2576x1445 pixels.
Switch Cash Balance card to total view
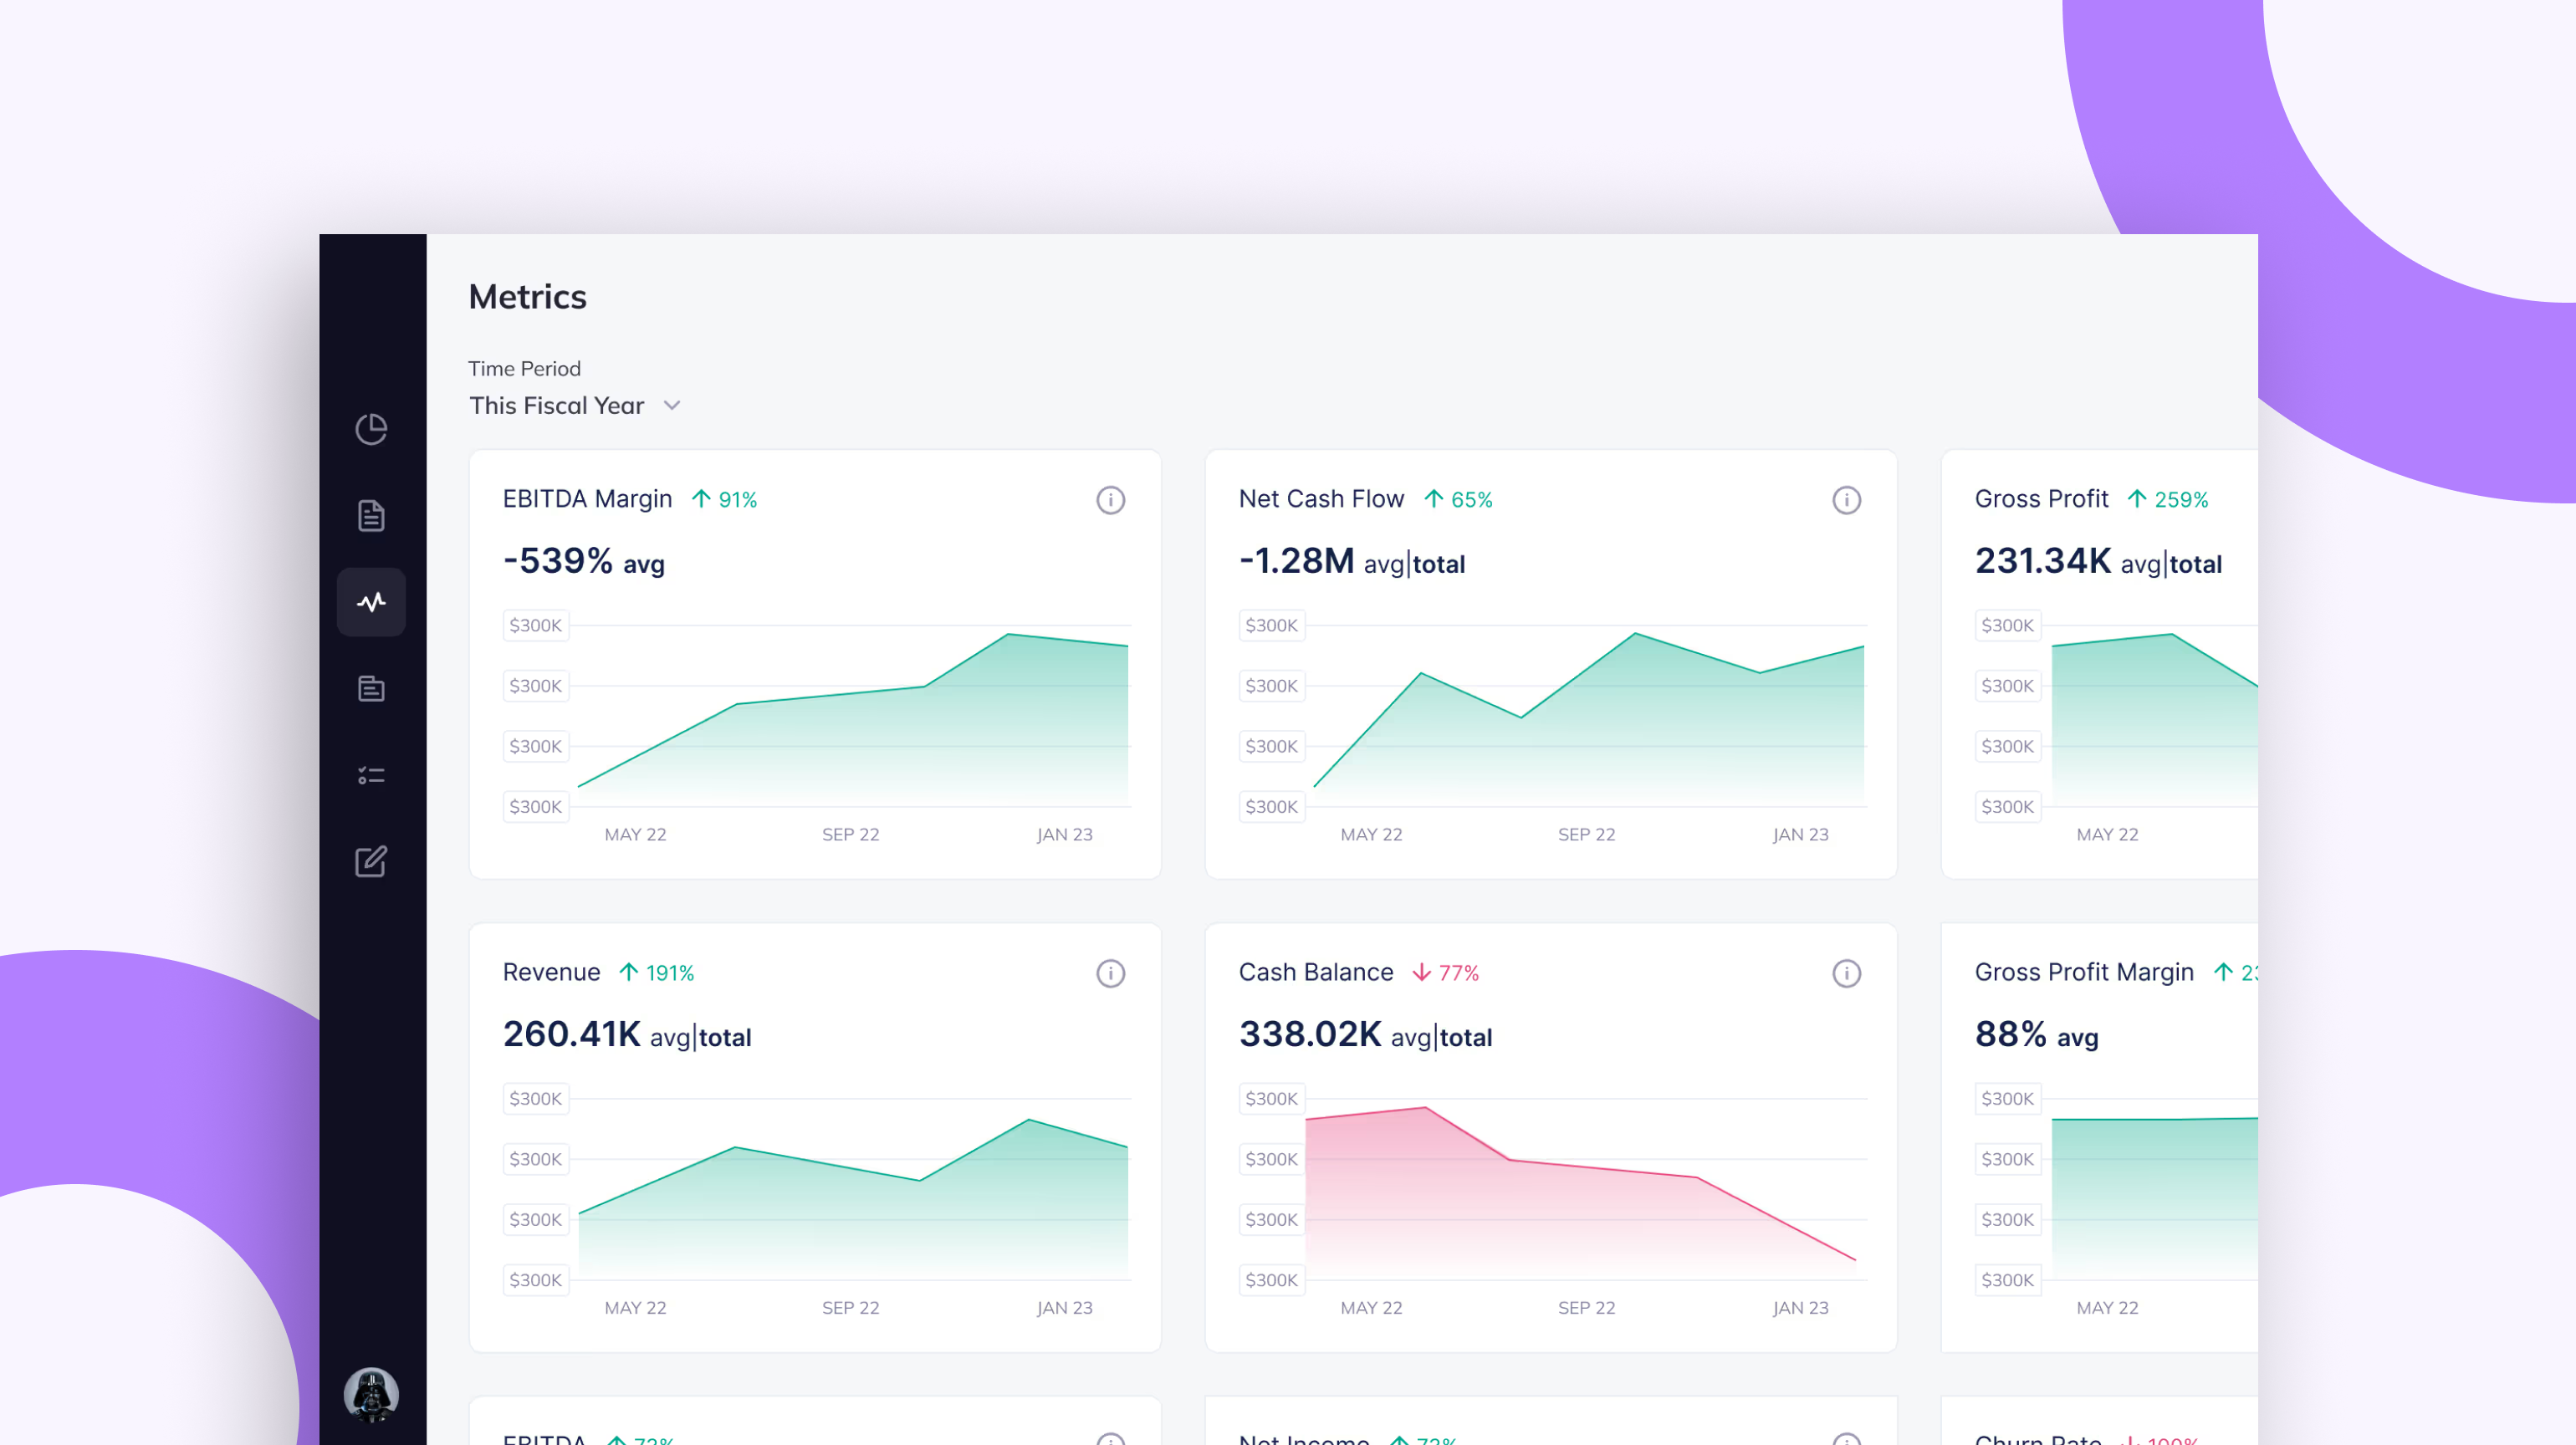click(x=1466, y=1037)
